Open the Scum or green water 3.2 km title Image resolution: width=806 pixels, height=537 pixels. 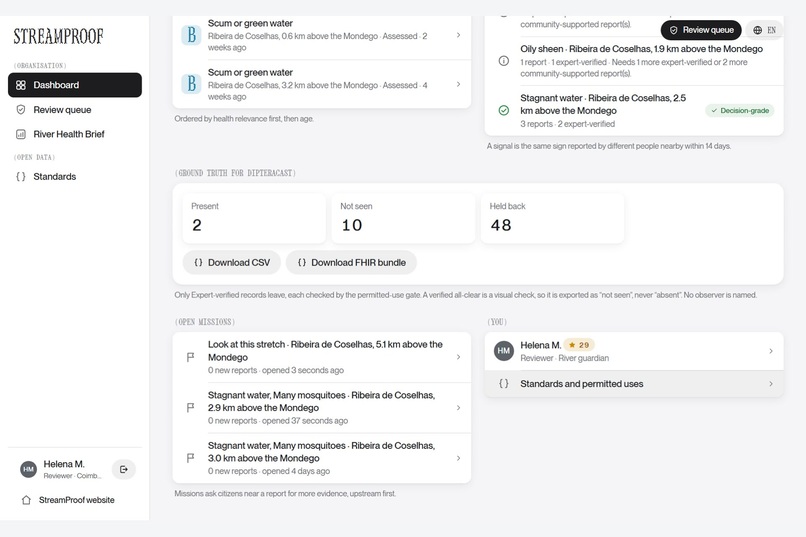pyautogui.click(x=250, y=72)
